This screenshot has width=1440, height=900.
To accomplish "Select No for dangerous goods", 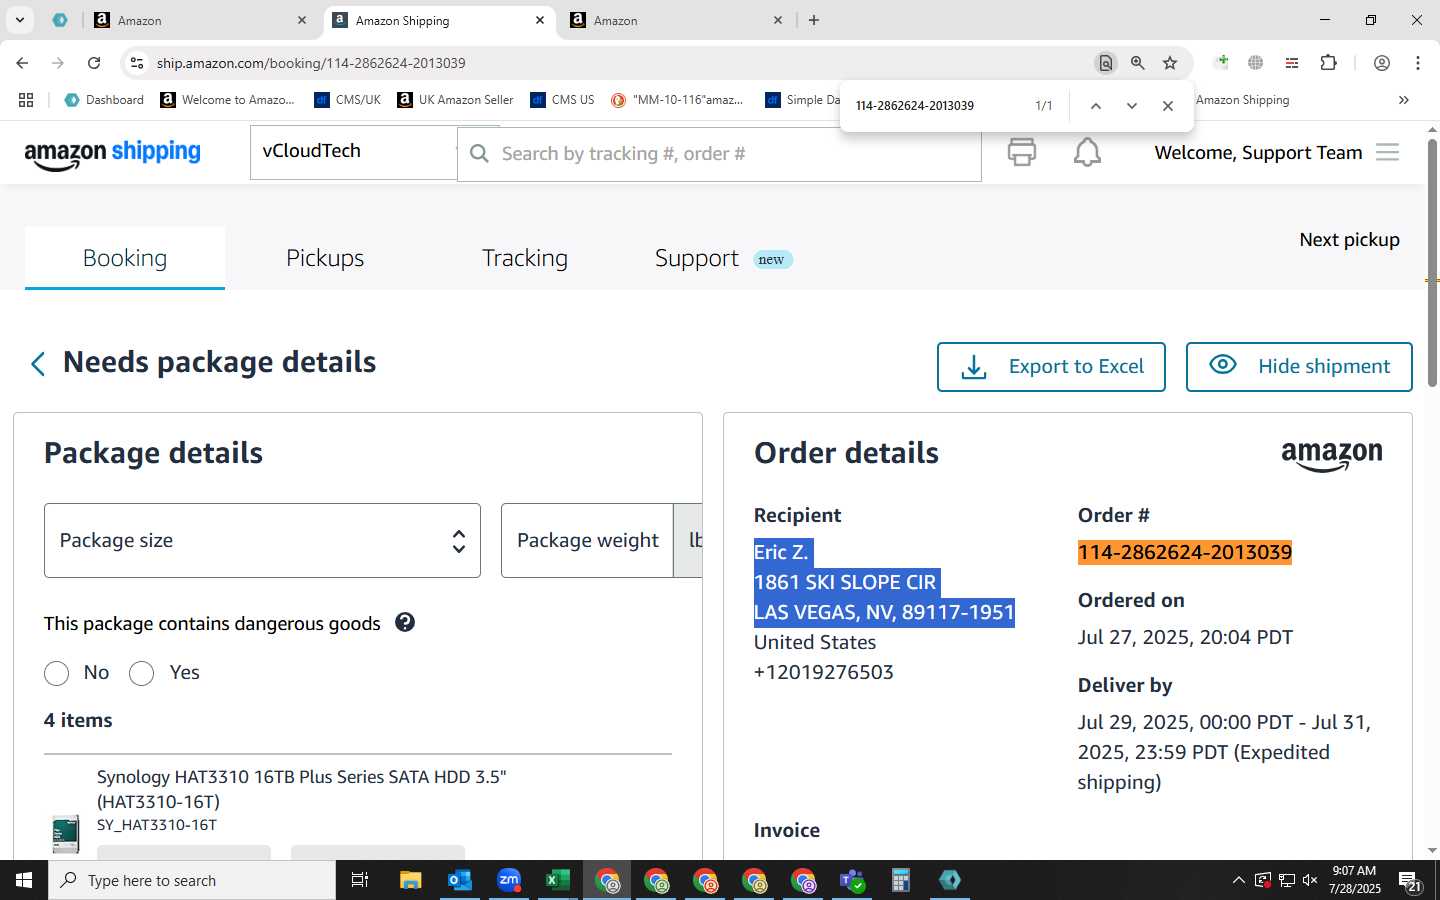I will click(57, 673).
